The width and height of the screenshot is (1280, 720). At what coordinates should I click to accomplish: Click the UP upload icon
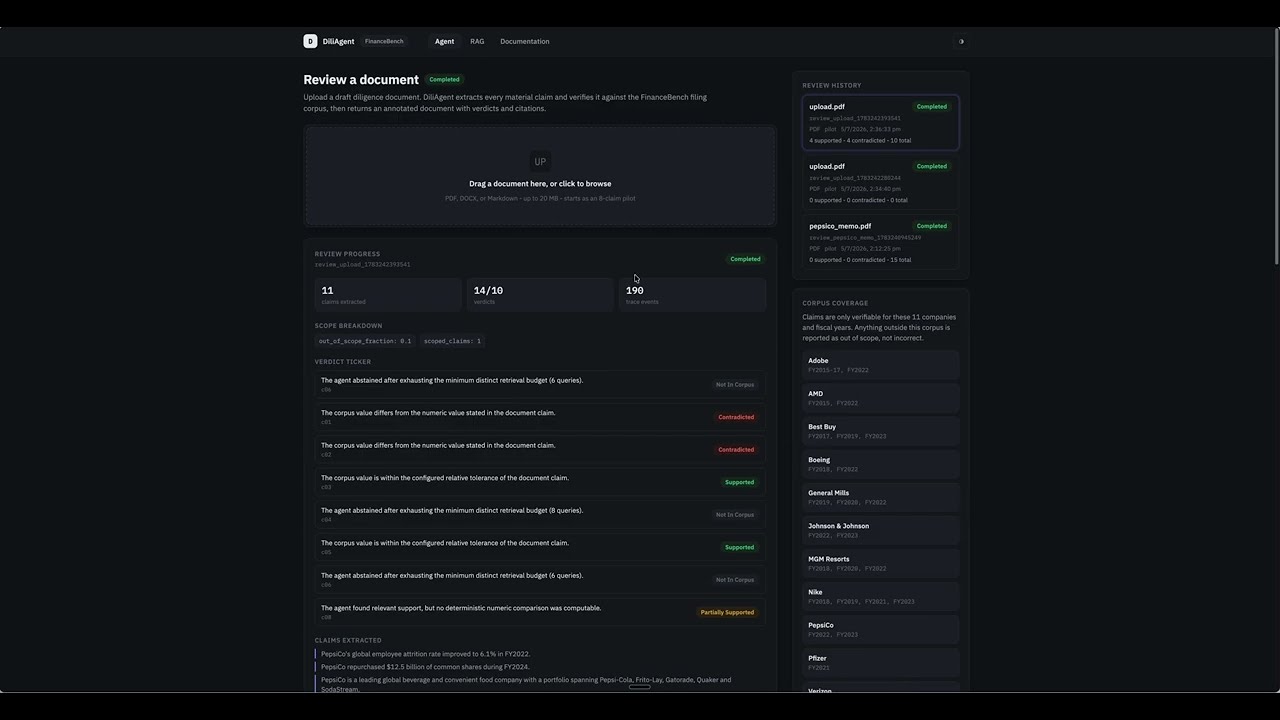pos(540,162)
